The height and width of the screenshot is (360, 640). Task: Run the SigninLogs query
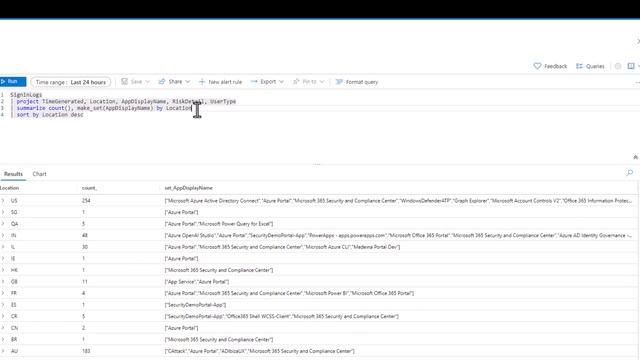13,82
